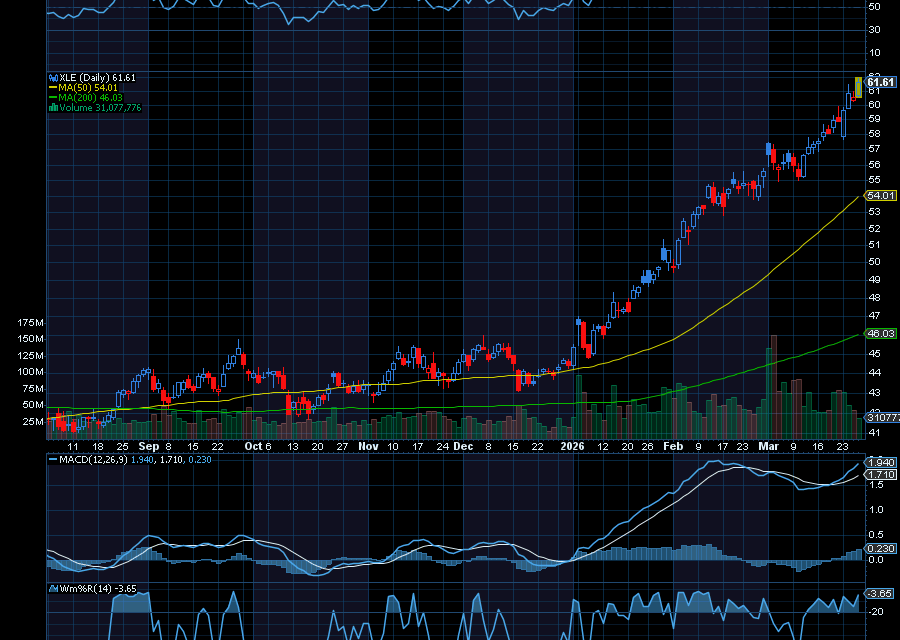Click the Wm%R indicator icon in bottom panel
Screen dimensions: 900x640
coord(55,590)
